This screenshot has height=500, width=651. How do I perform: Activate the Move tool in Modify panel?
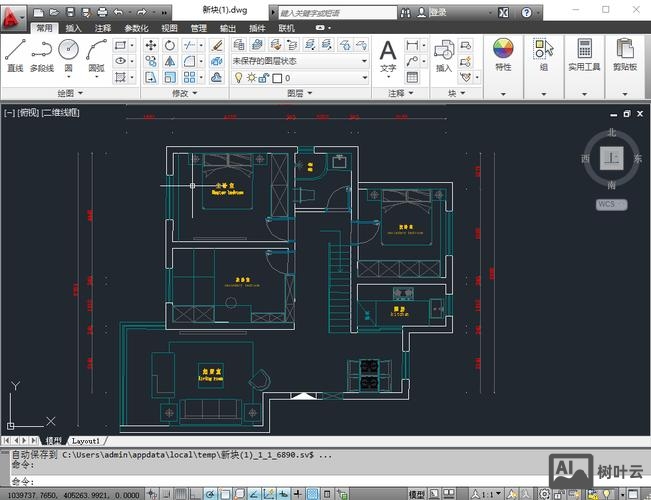(151, 45)
